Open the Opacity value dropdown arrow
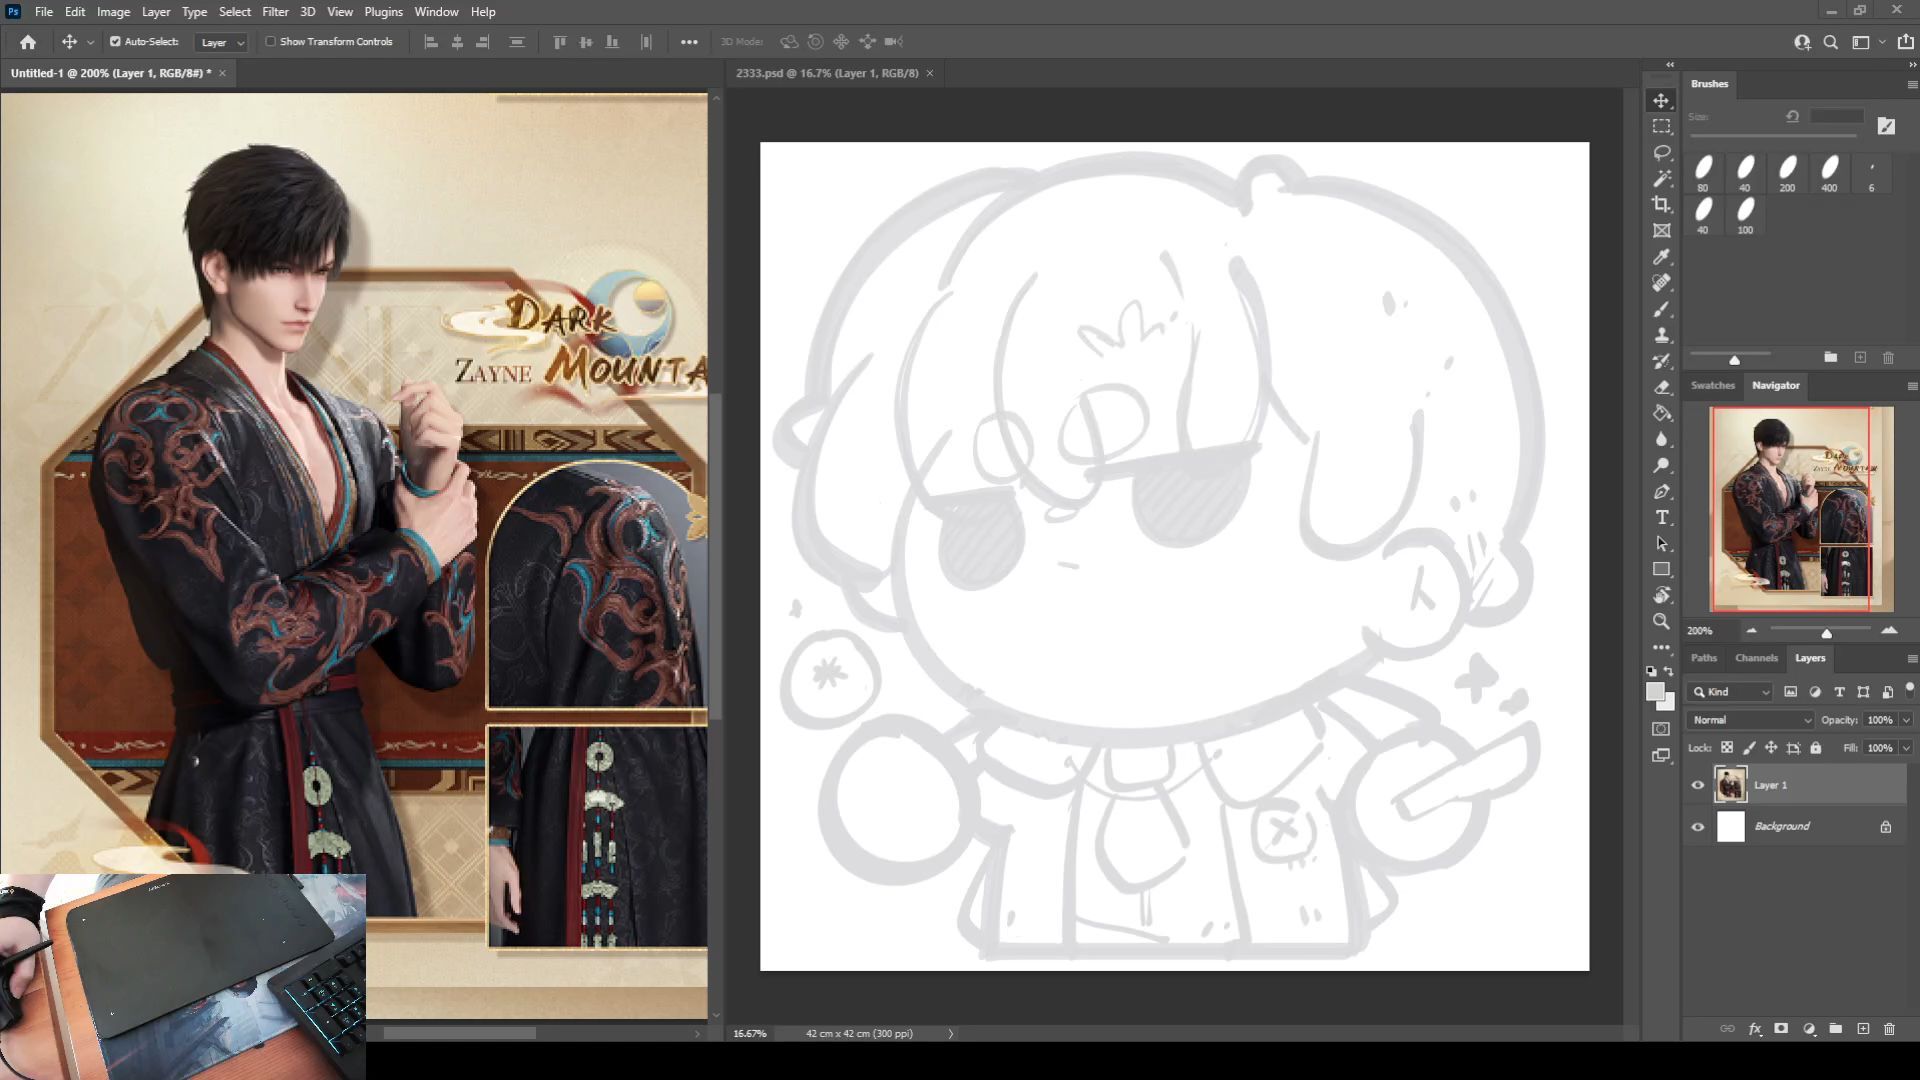The image size is (1920, 1080). click(x=1906, y=720)
